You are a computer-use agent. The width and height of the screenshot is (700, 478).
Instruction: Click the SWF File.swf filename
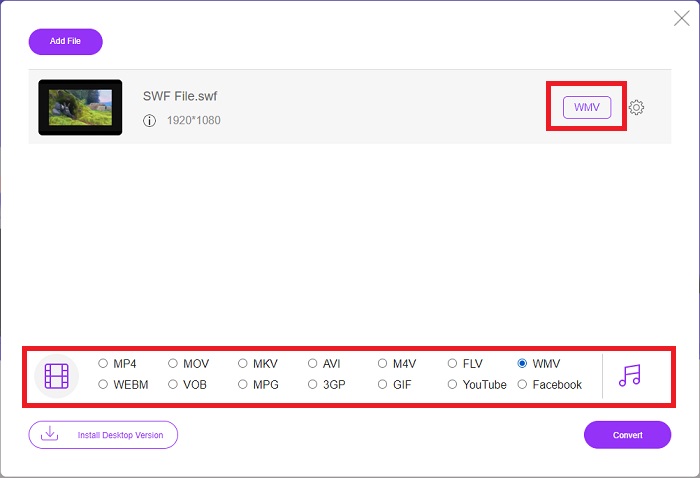pos(180,96)
